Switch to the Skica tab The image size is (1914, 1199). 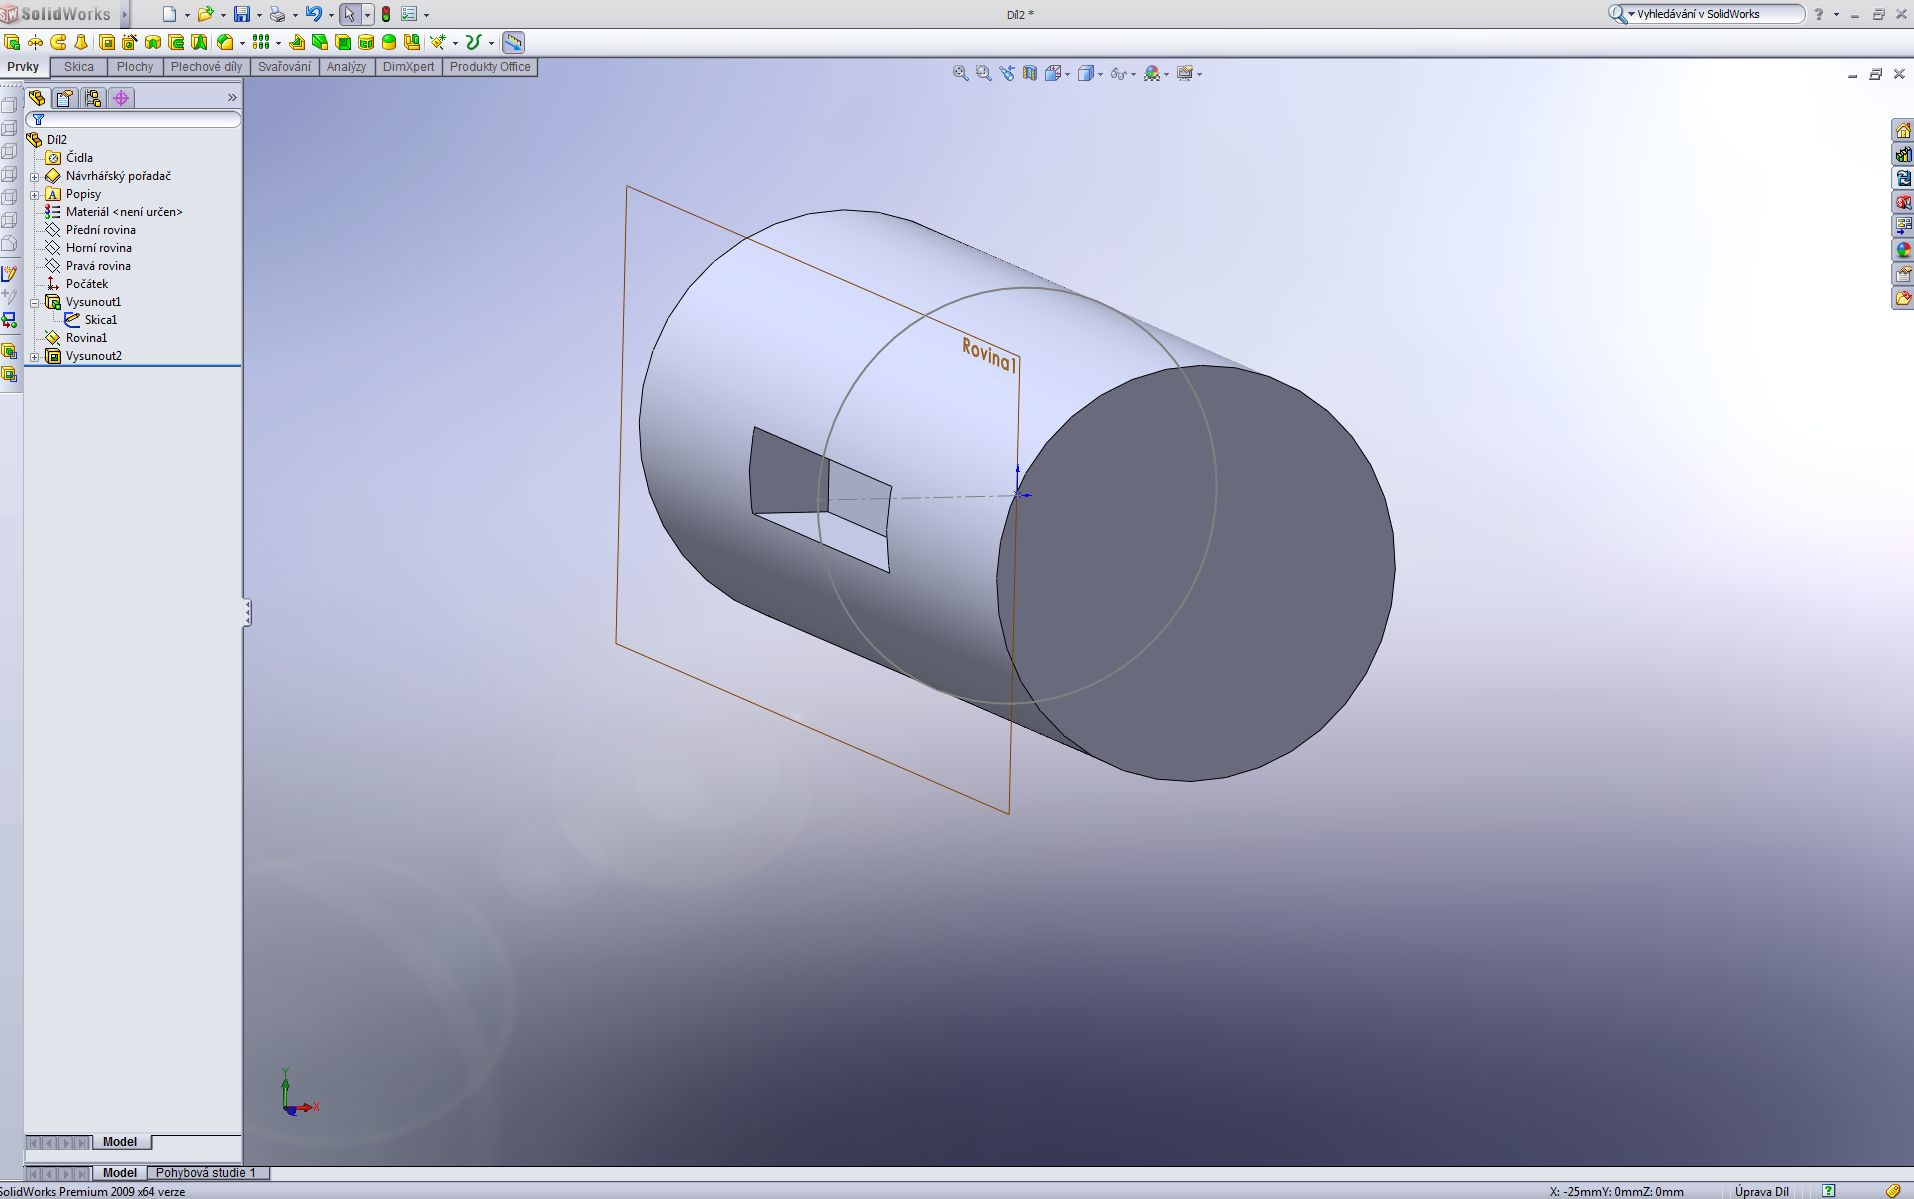78,67
